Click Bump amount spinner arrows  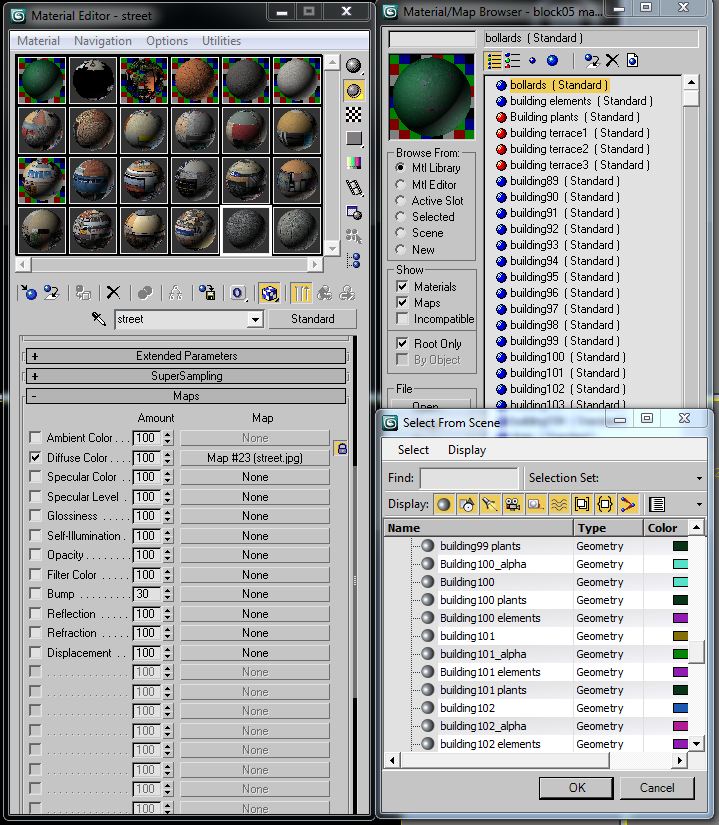(168, 594)
